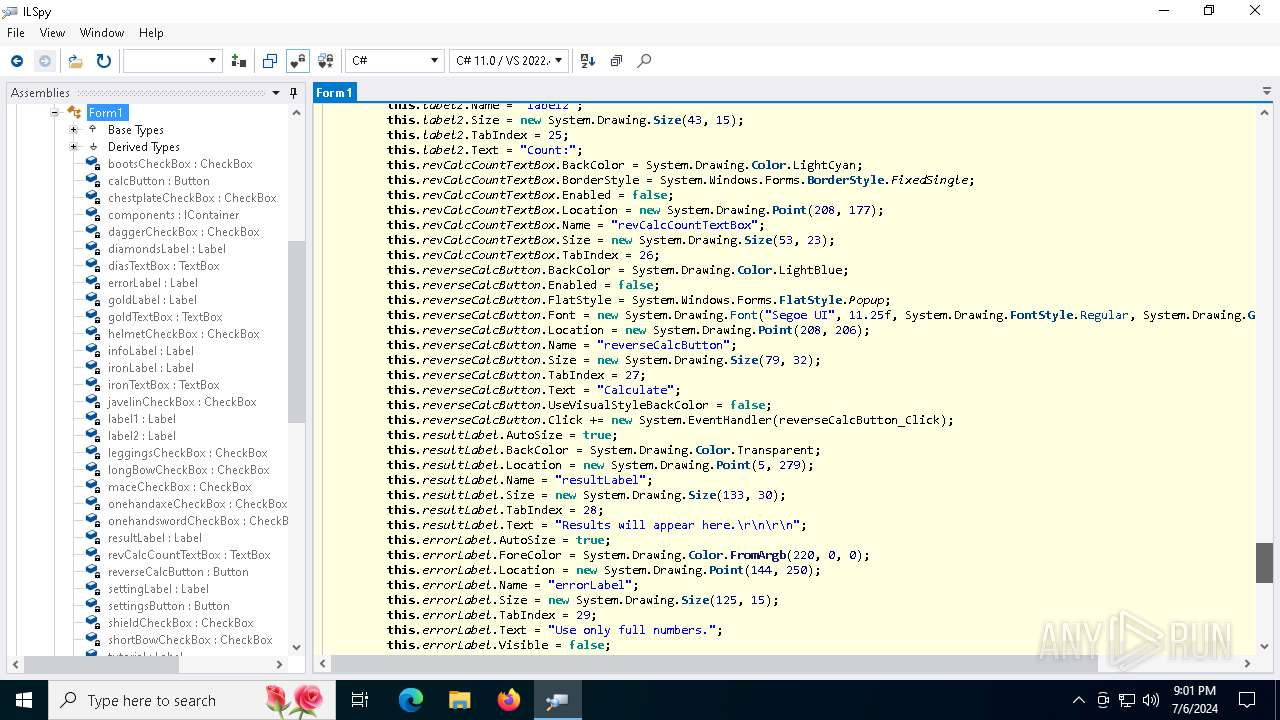Open the assembly list dropdown
Viewport: 1280px width, 720px height.
tap(172, 61)
